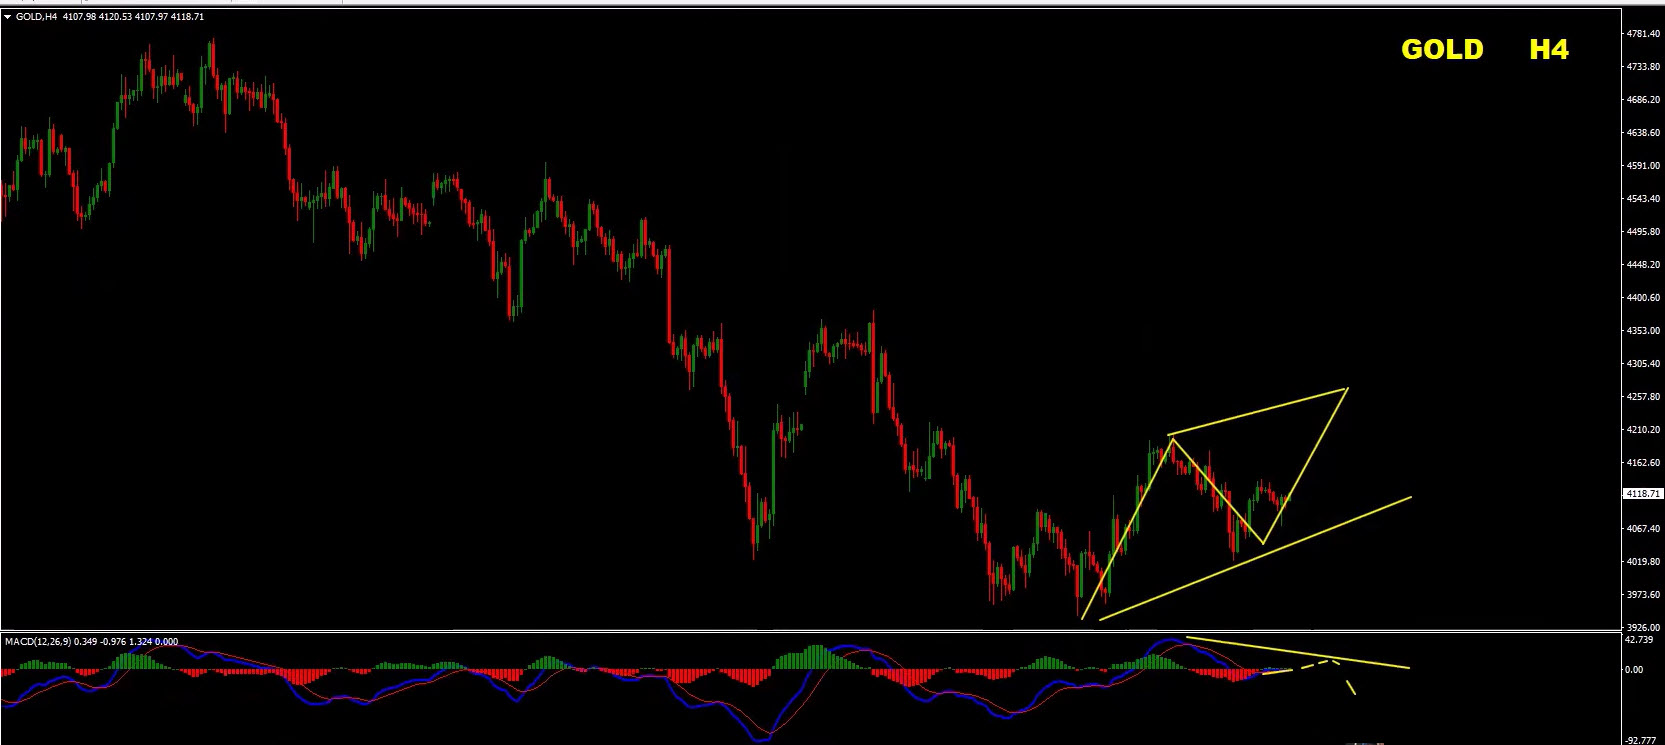Screen dimensions: 1665x745
Task: Click the MACD -92.777 scale label
Action: [1640, 740]
